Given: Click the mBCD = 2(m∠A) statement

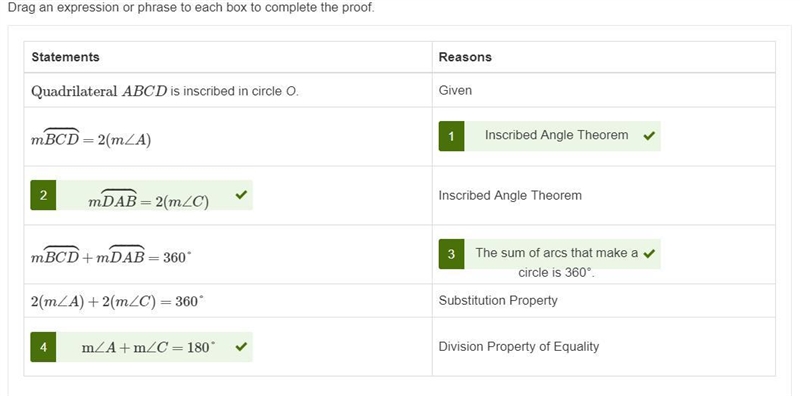Looking at the screenshot, I should (x=91, y=138).
